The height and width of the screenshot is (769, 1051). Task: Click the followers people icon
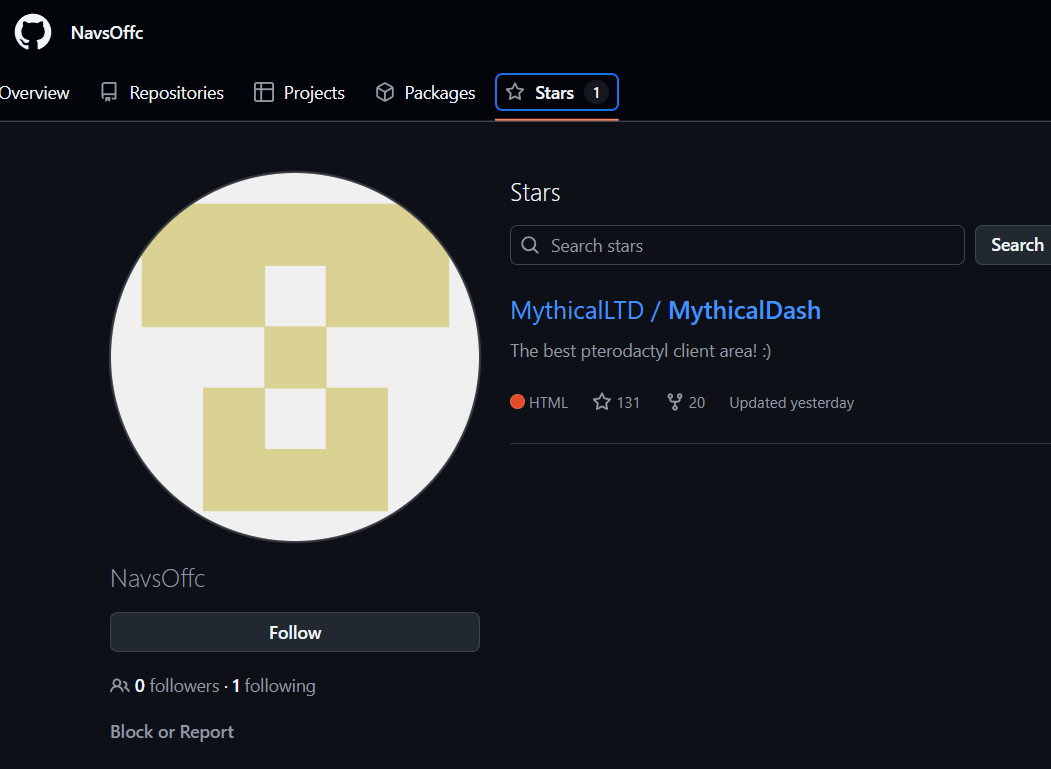[119, 686]
